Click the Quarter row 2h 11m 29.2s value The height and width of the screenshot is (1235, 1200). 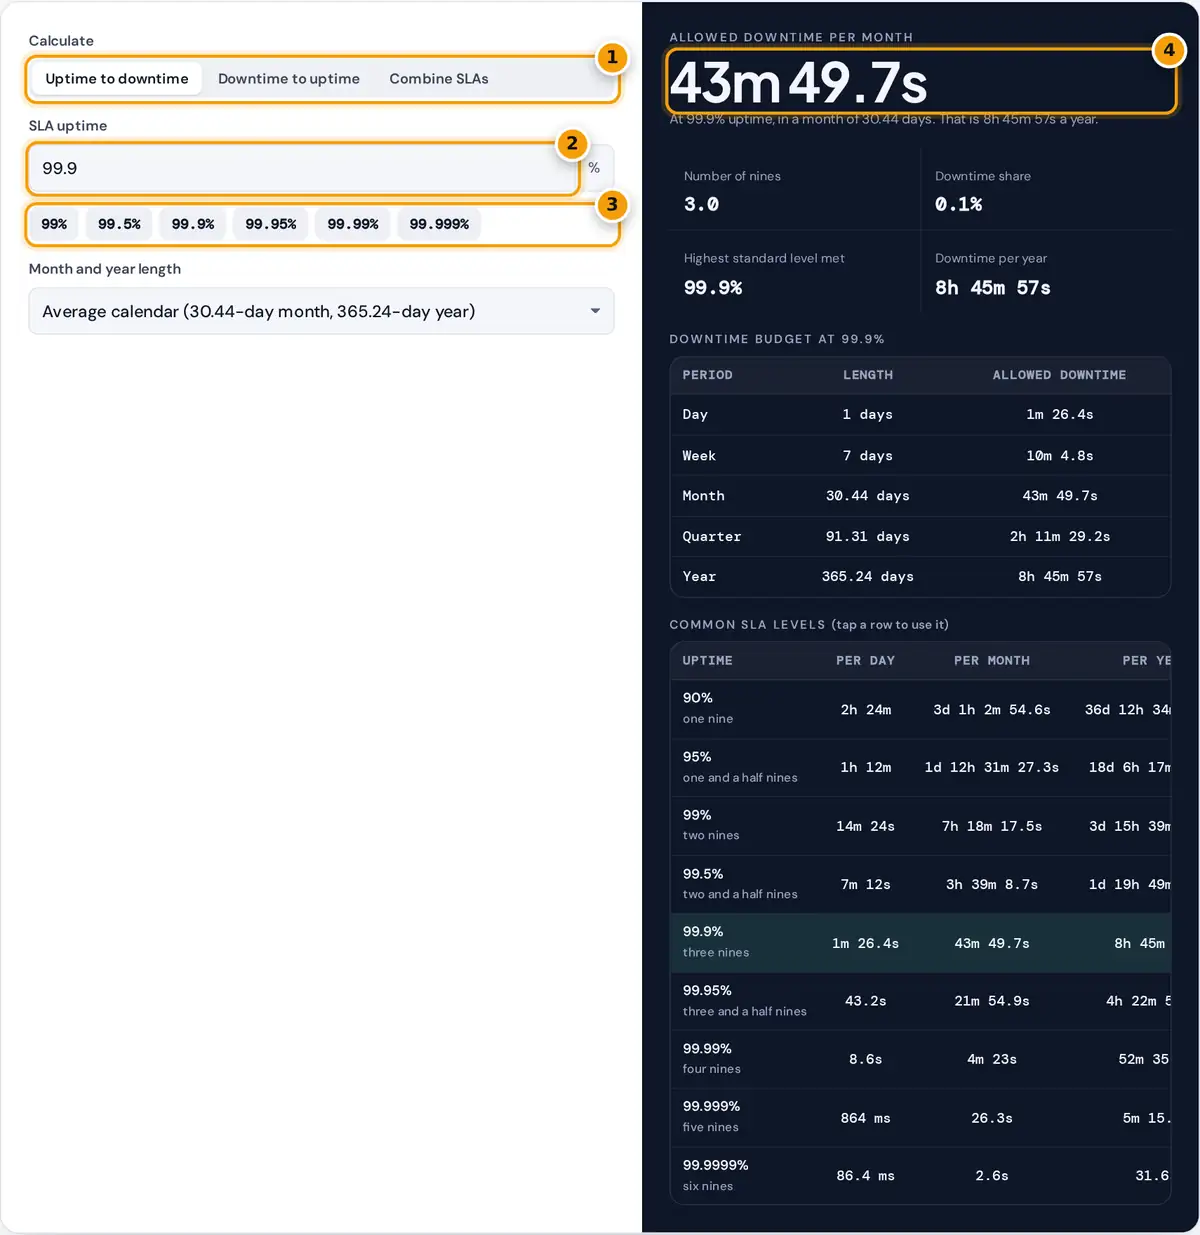1060,537
